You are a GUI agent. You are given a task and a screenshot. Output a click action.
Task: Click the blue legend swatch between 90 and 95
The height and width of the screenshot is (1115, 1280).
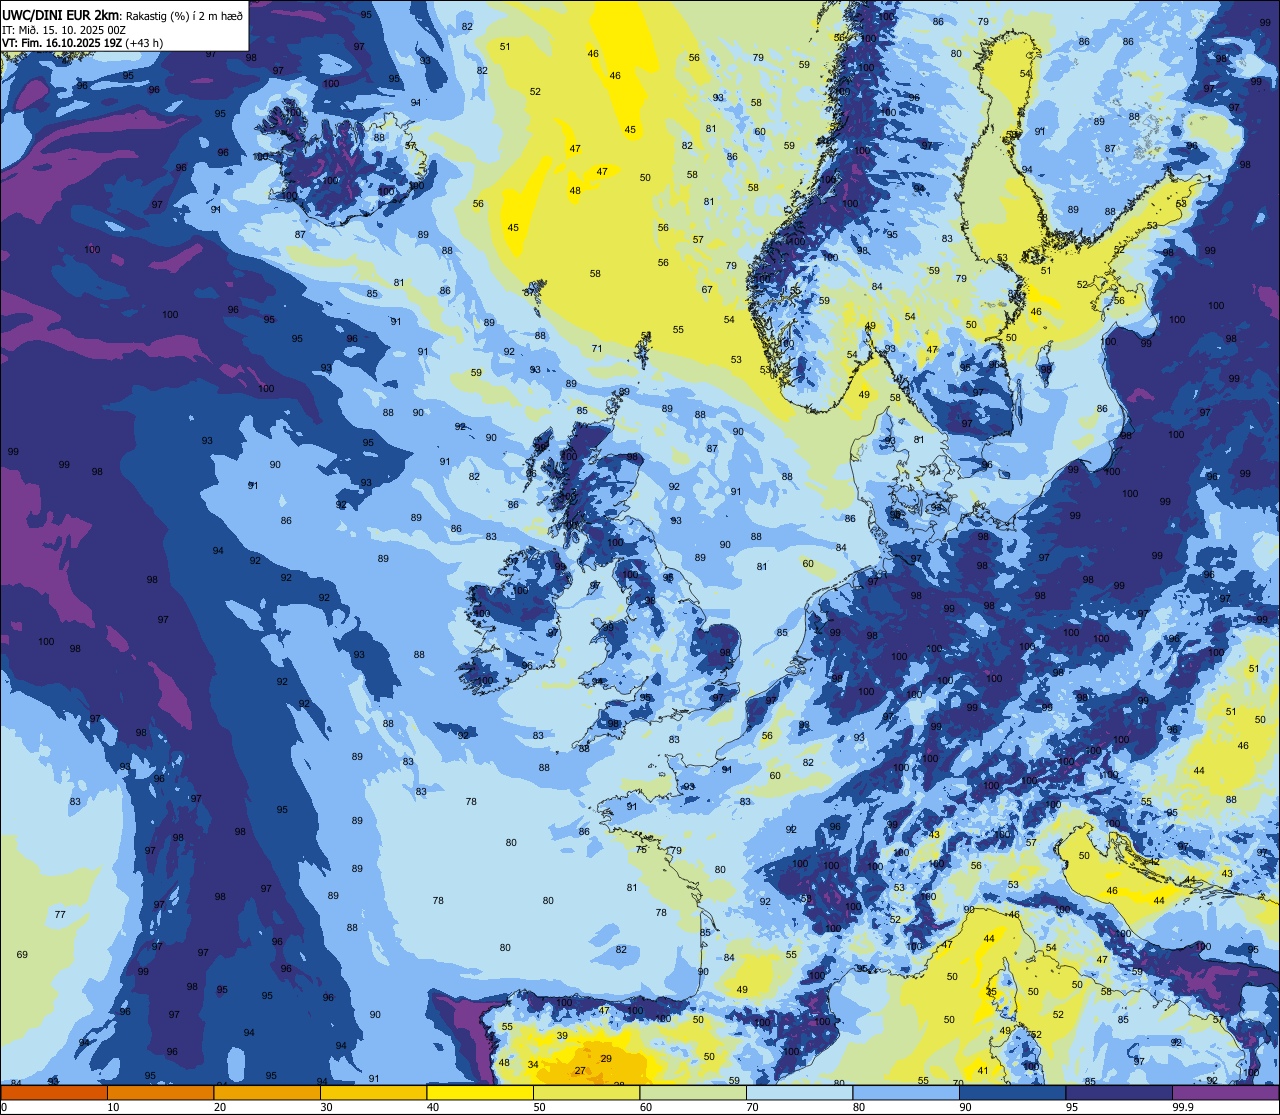[x=1012, y=1092]
